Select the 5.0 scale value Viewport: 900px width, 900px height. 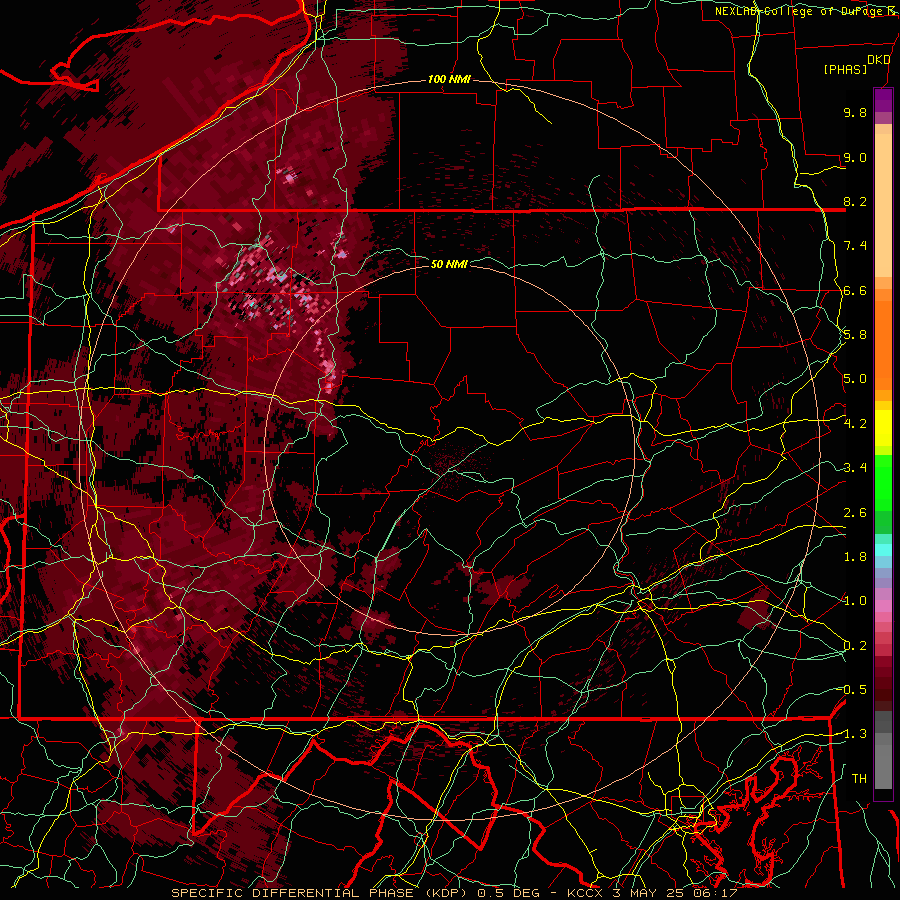coord(855,379)
